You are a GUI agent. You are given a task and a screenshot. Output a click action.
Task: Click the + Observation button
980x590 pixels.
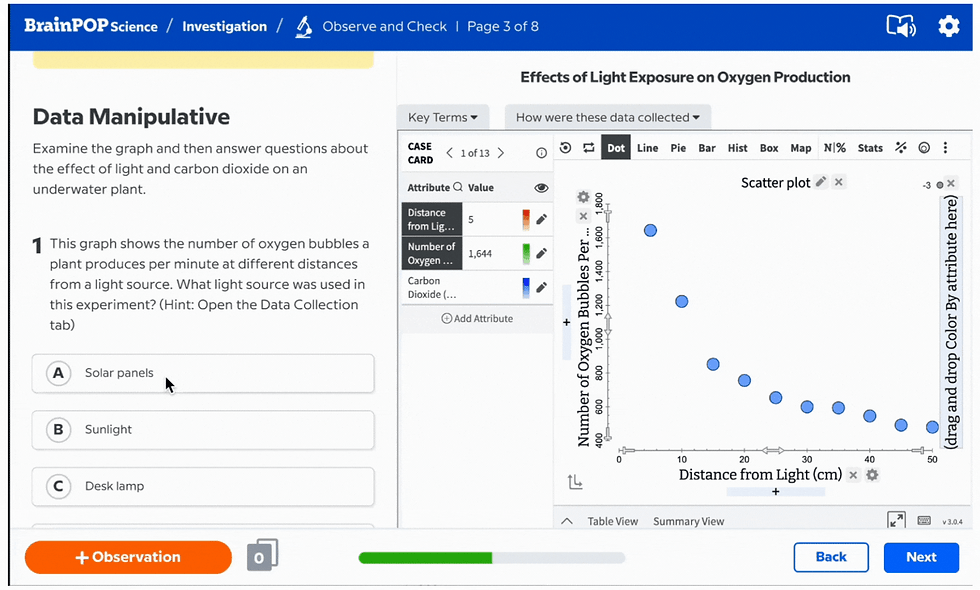click(128, 557)
